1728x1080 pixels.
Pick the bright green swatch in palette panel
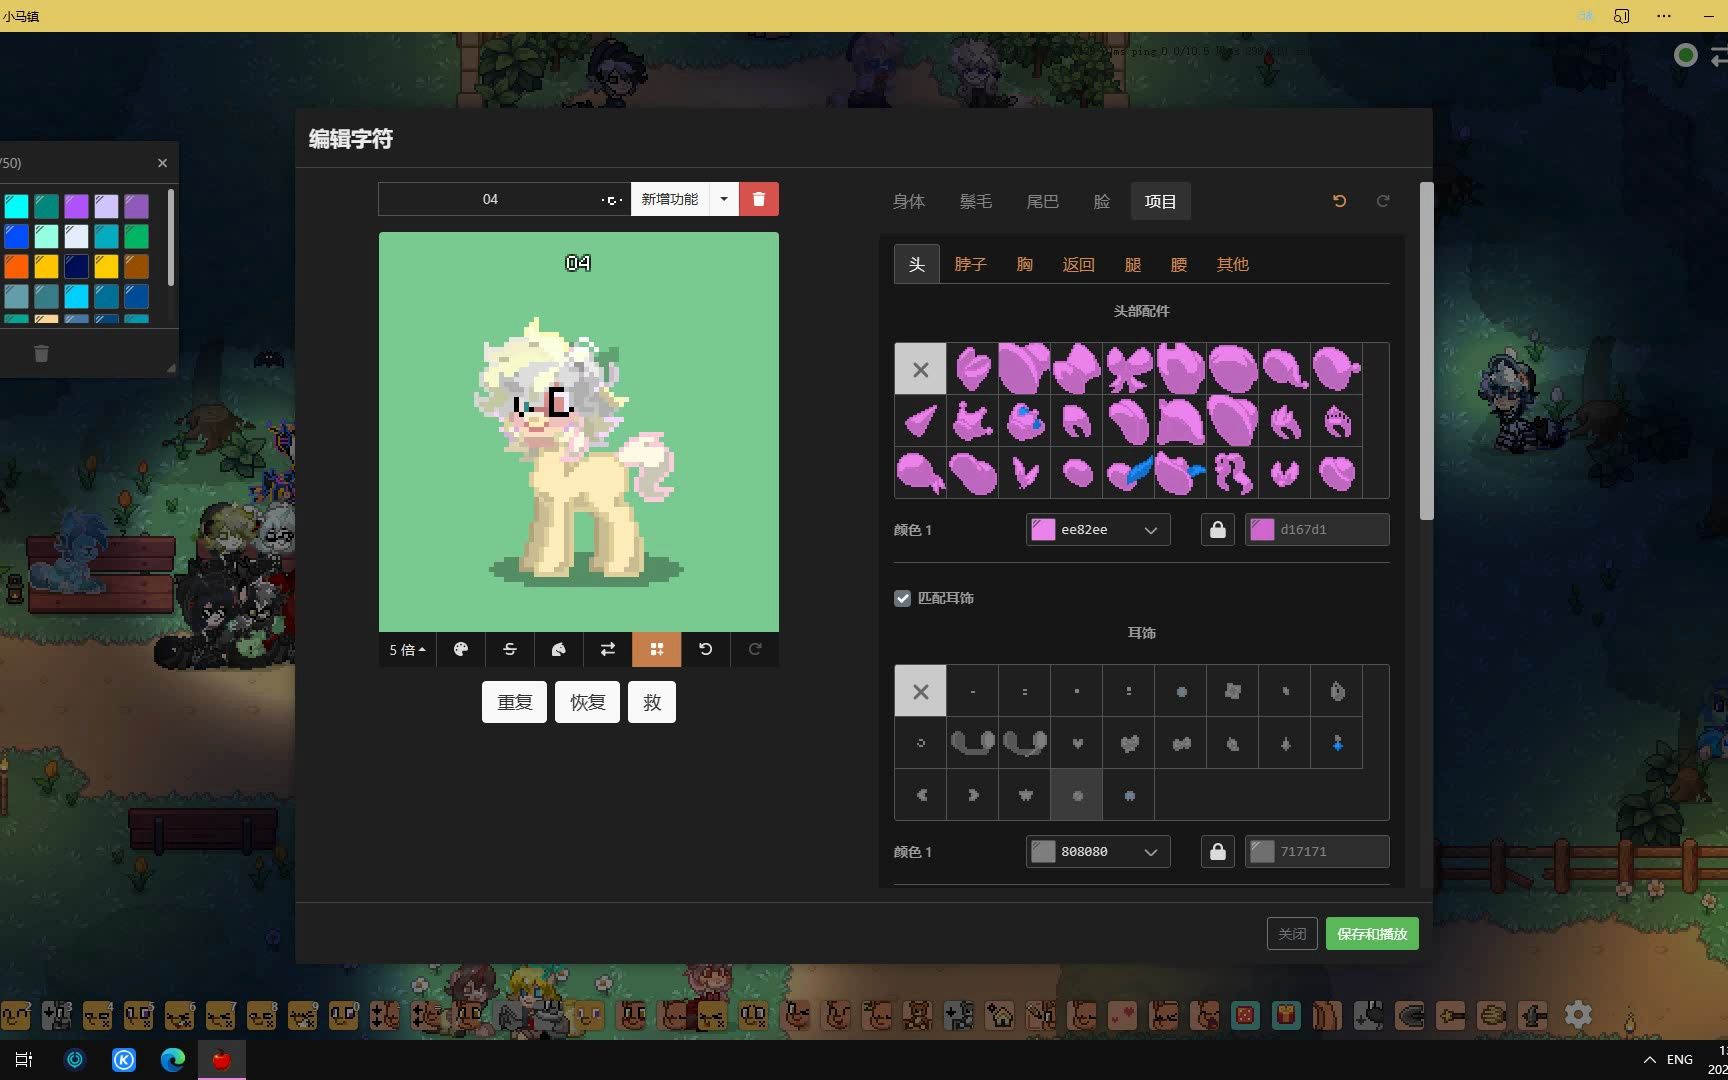pyautogui.click(x=136, y=236)
